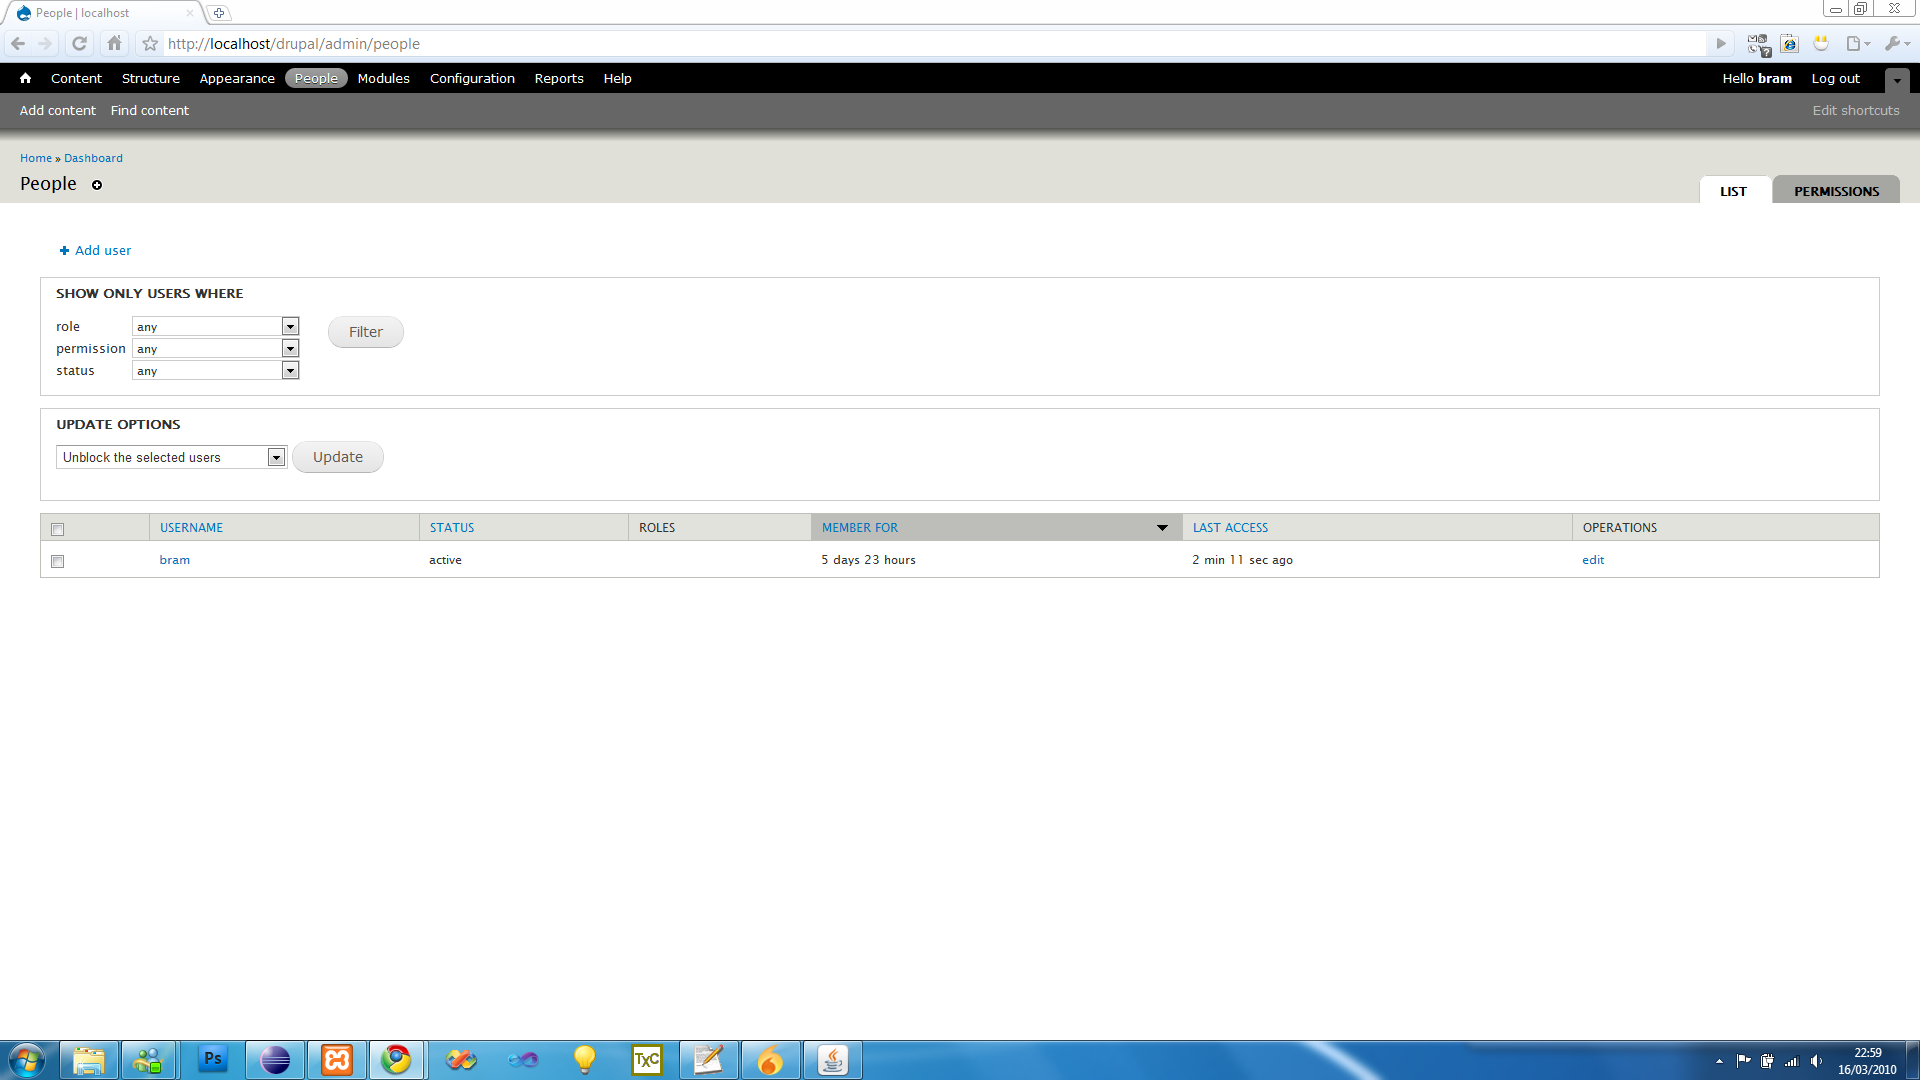Check the select-all users checkbox in header
The height and width of the screenshot is (1080, 1920).
(57, 529)
